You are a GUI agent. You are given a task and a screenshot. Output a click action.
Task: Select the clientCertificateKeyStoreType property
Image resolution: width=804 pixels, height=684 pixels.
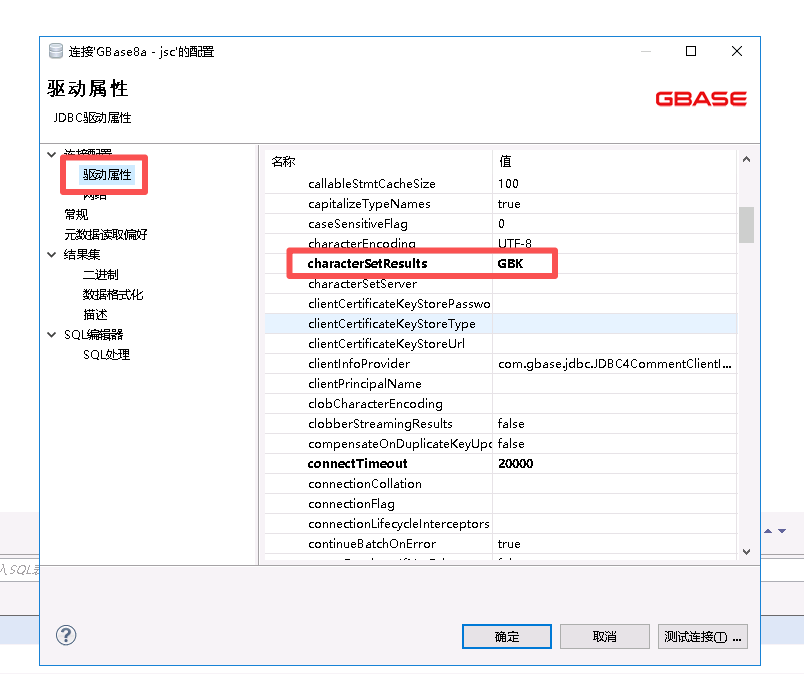[392, 324]
